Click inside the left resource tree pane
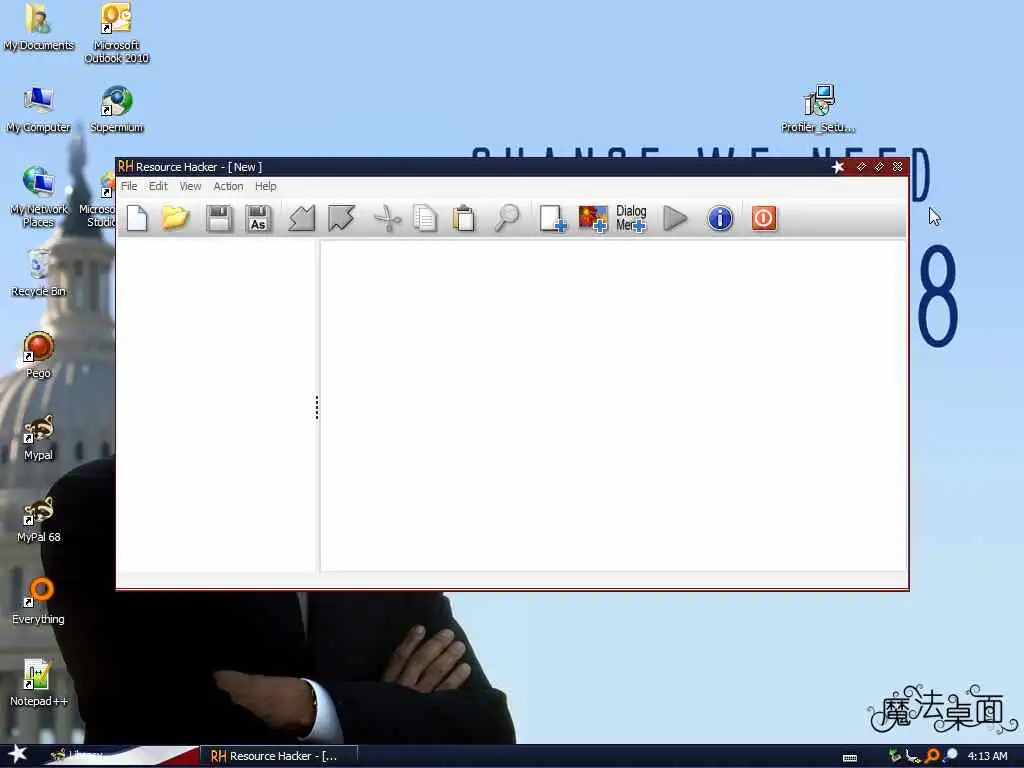Screen dimensions: 1024x768 coord(216,406)
